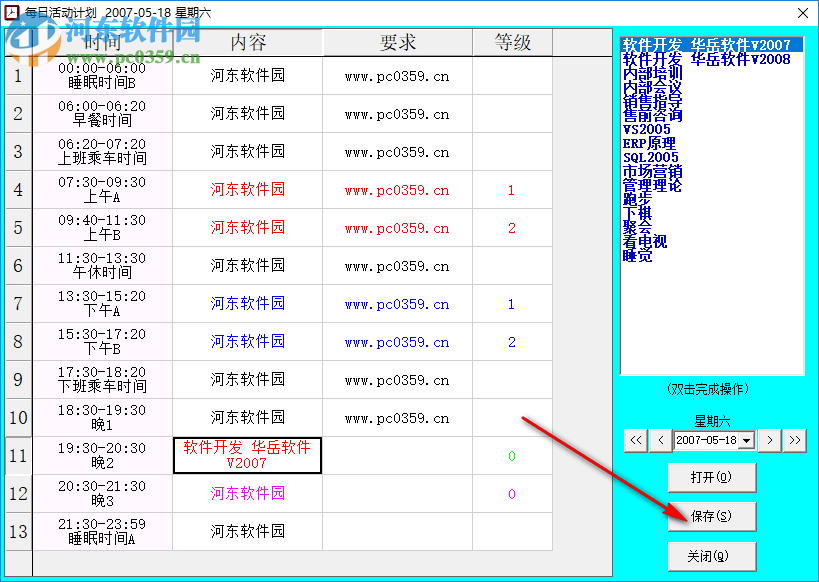Select row header number 11

point(18,456)
